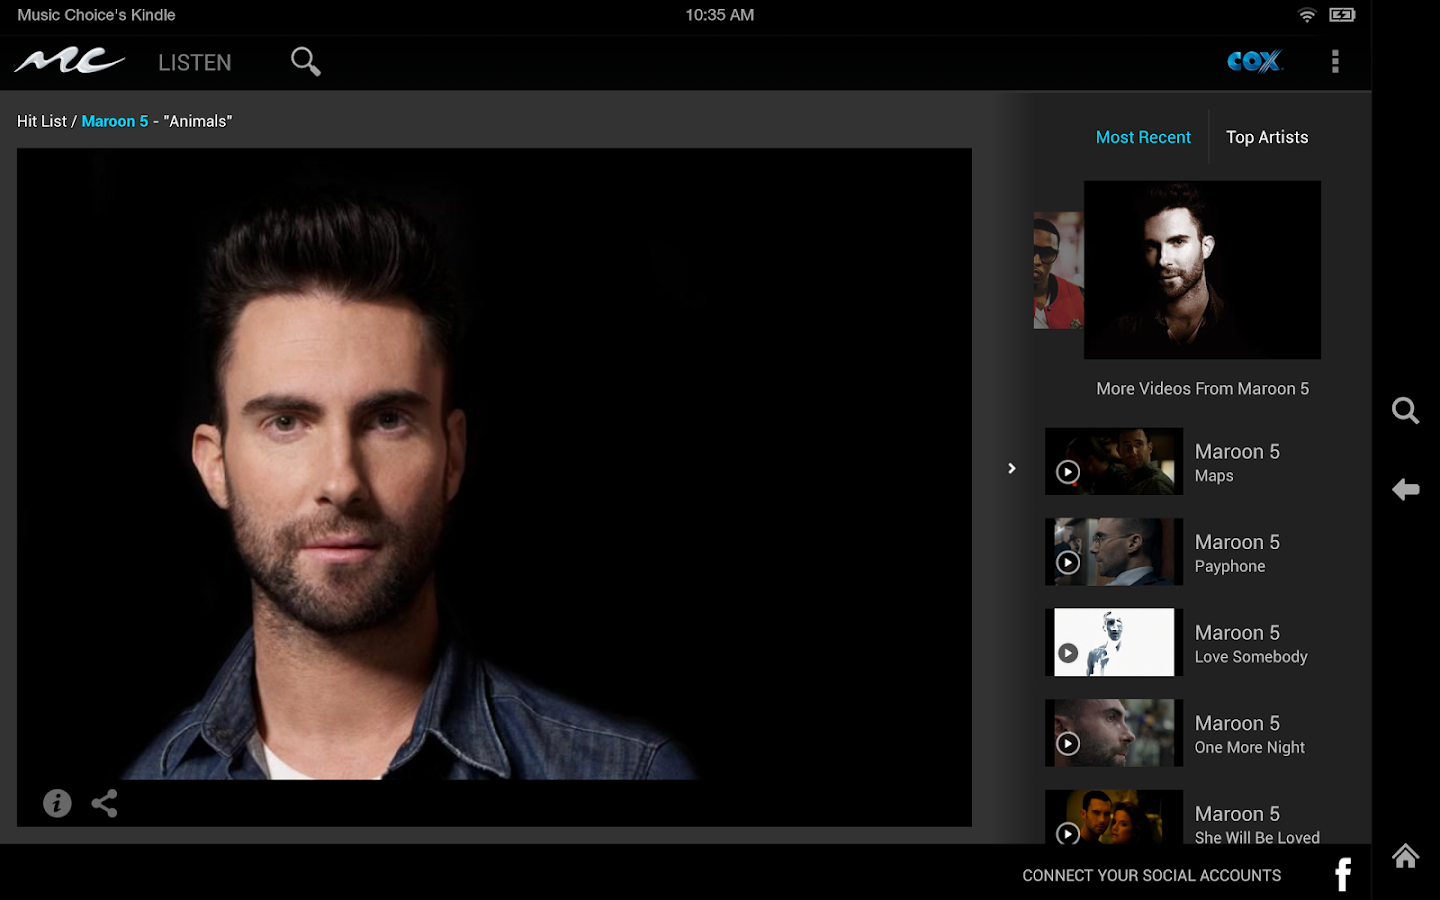Collapse the side panel with the chevron
This screenshot has height=900, width=1440.
click(x=1012, y=468)
